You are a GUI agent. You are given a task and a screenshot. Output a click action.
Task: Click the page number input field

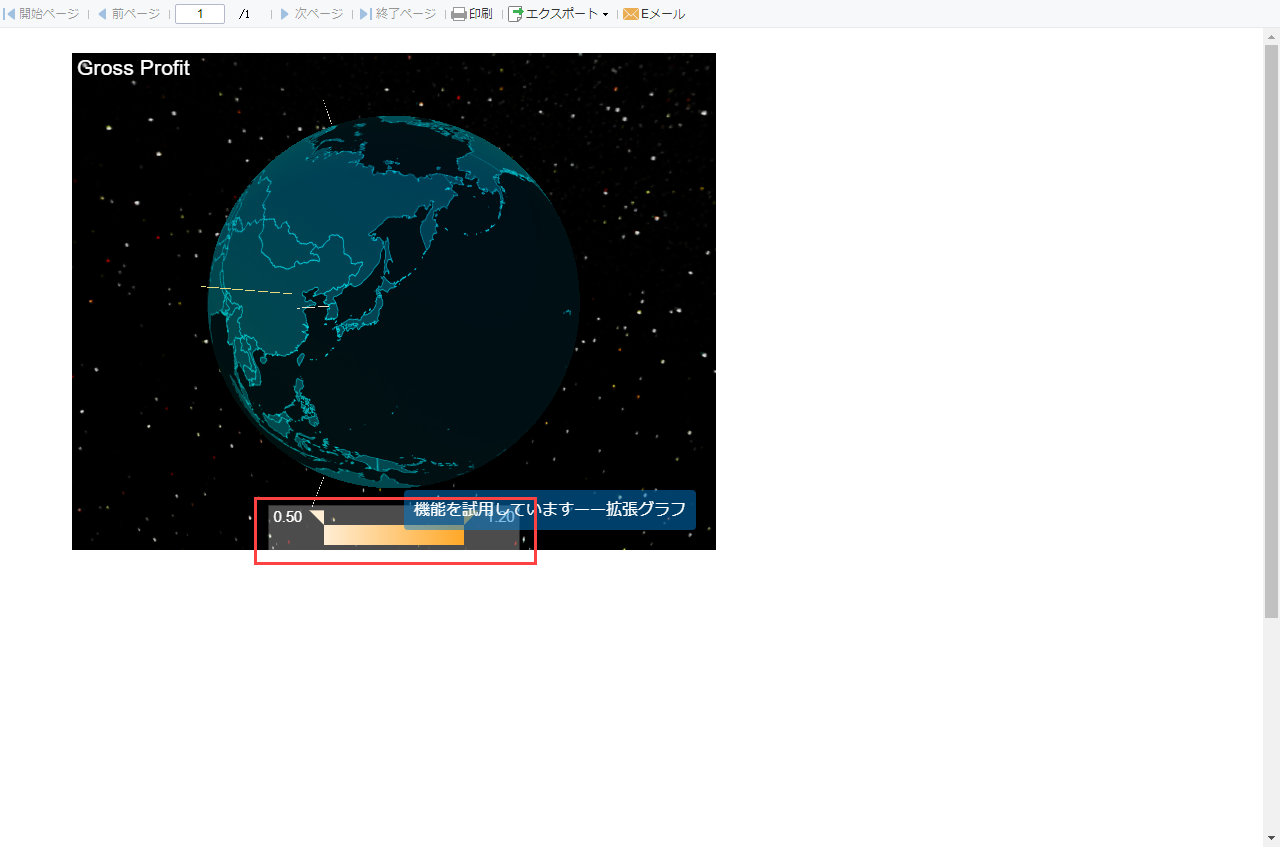pos(200,14)
